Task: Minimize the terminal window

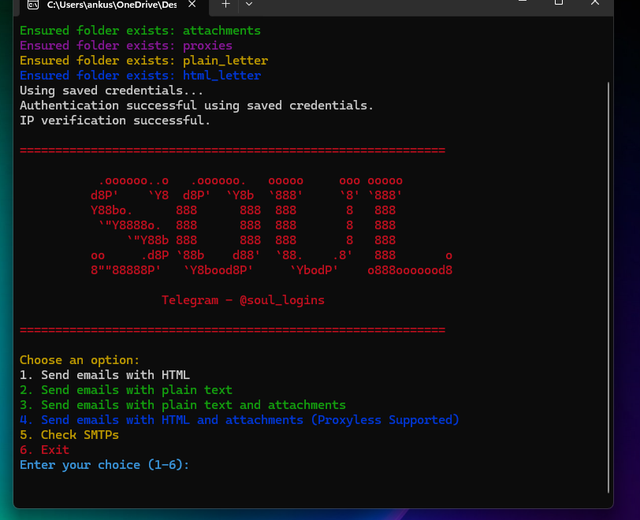Action: pos(522,2)
